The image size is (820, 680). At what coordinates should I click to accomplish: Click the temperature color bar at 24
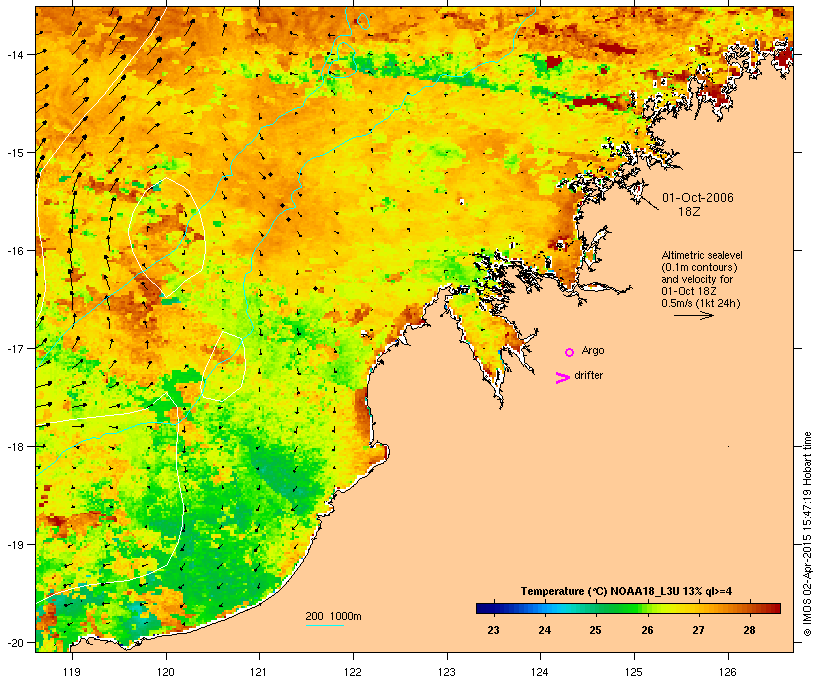click(544, 608)
